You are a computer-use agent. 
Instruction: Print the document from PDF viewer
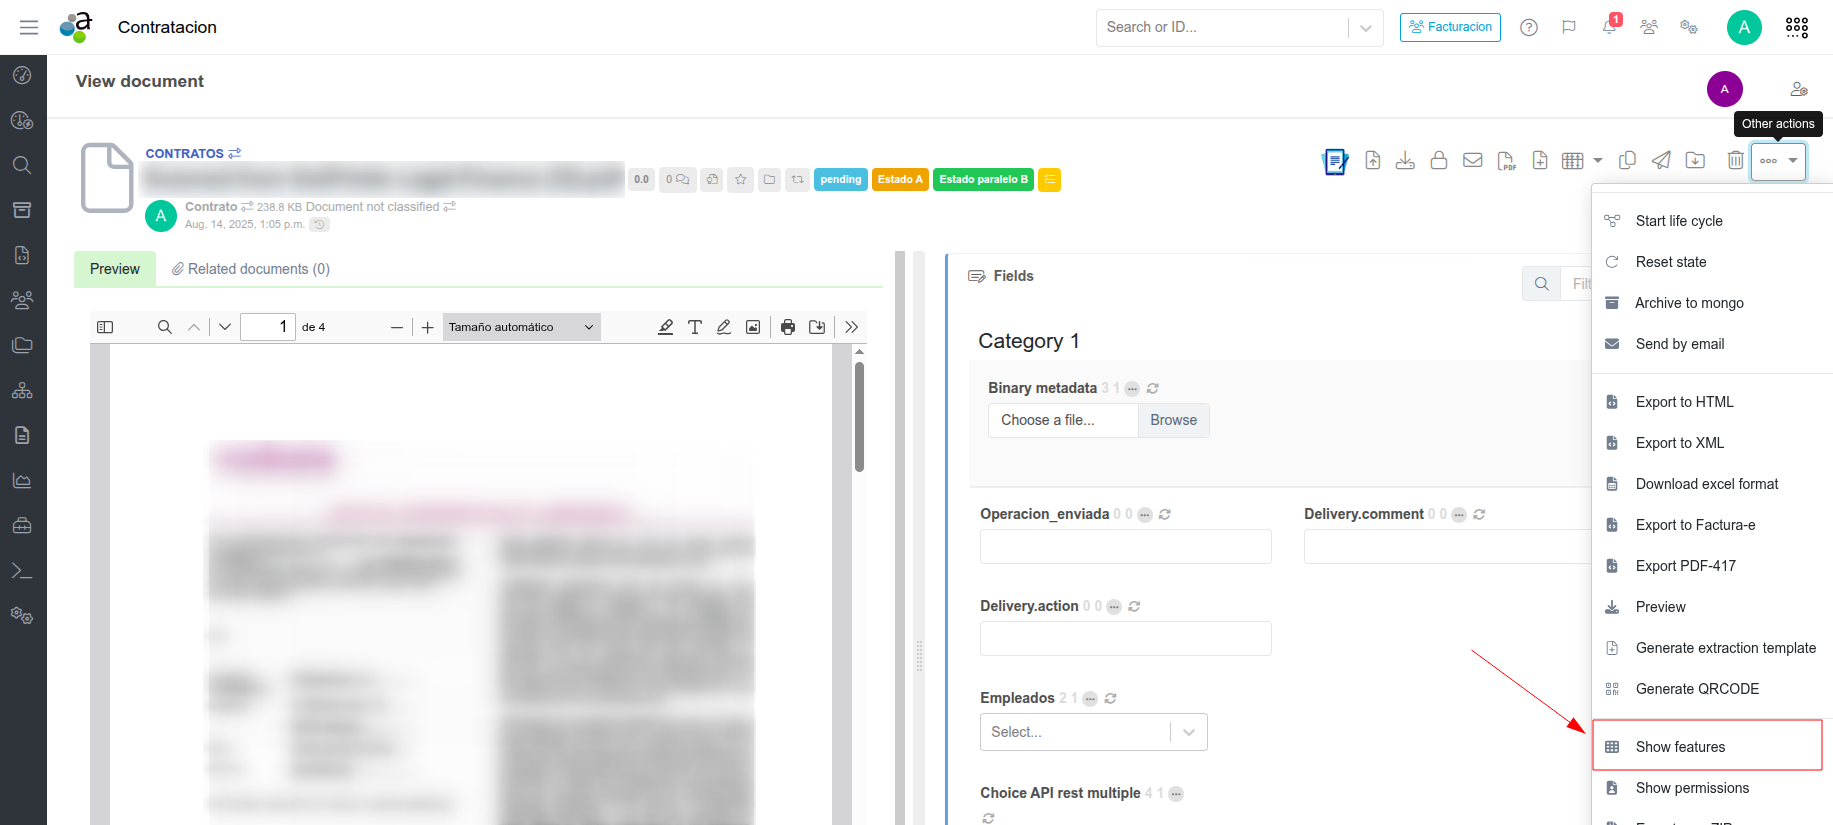[x=788, y=327]
